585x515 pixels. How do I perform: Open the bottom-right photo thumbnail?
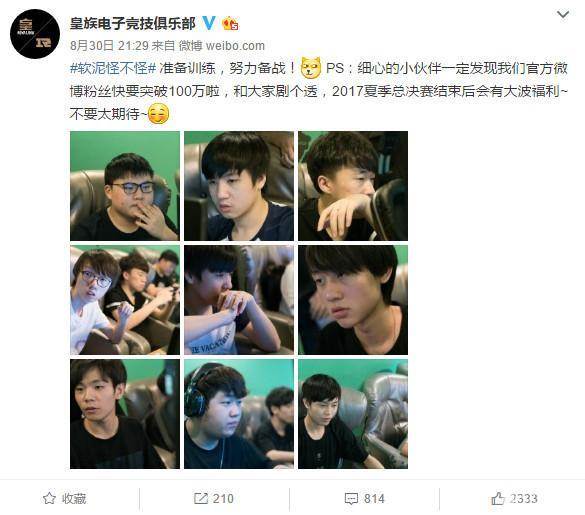pyautogui.click(x=353, y=414)
